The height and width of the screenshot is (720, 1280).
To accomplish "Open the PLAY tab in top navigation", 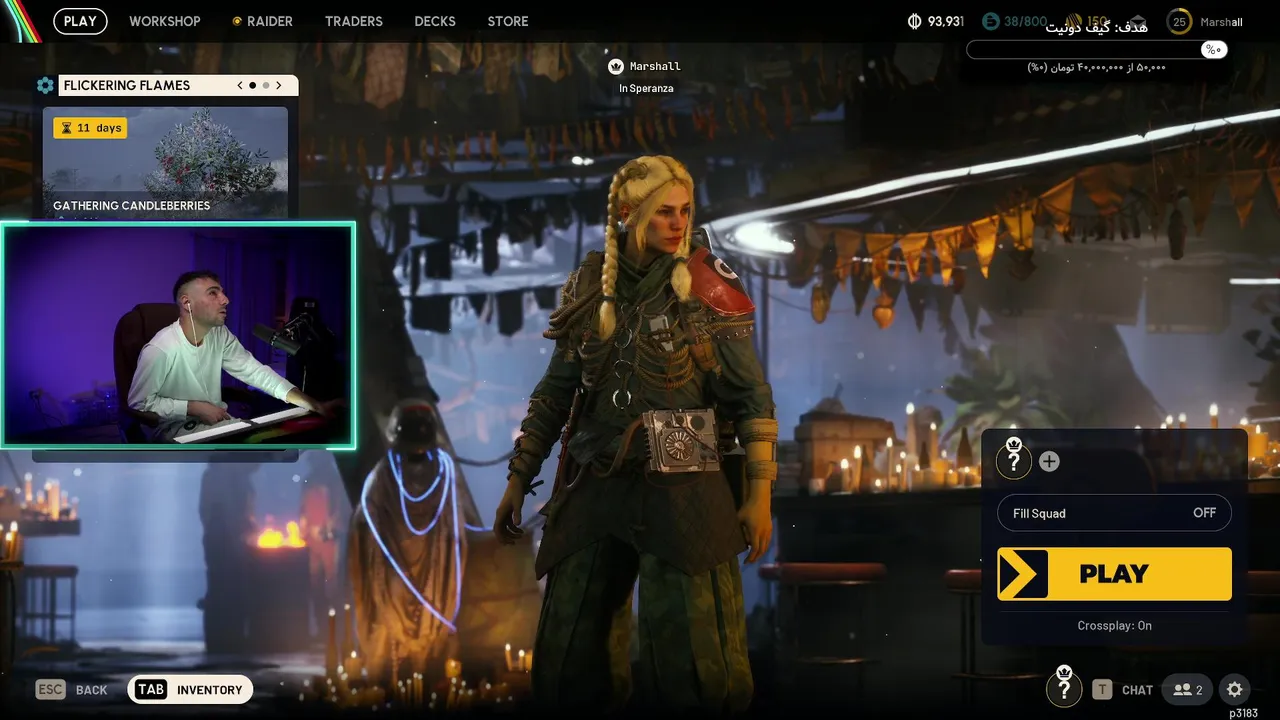I will coord(80,21).
